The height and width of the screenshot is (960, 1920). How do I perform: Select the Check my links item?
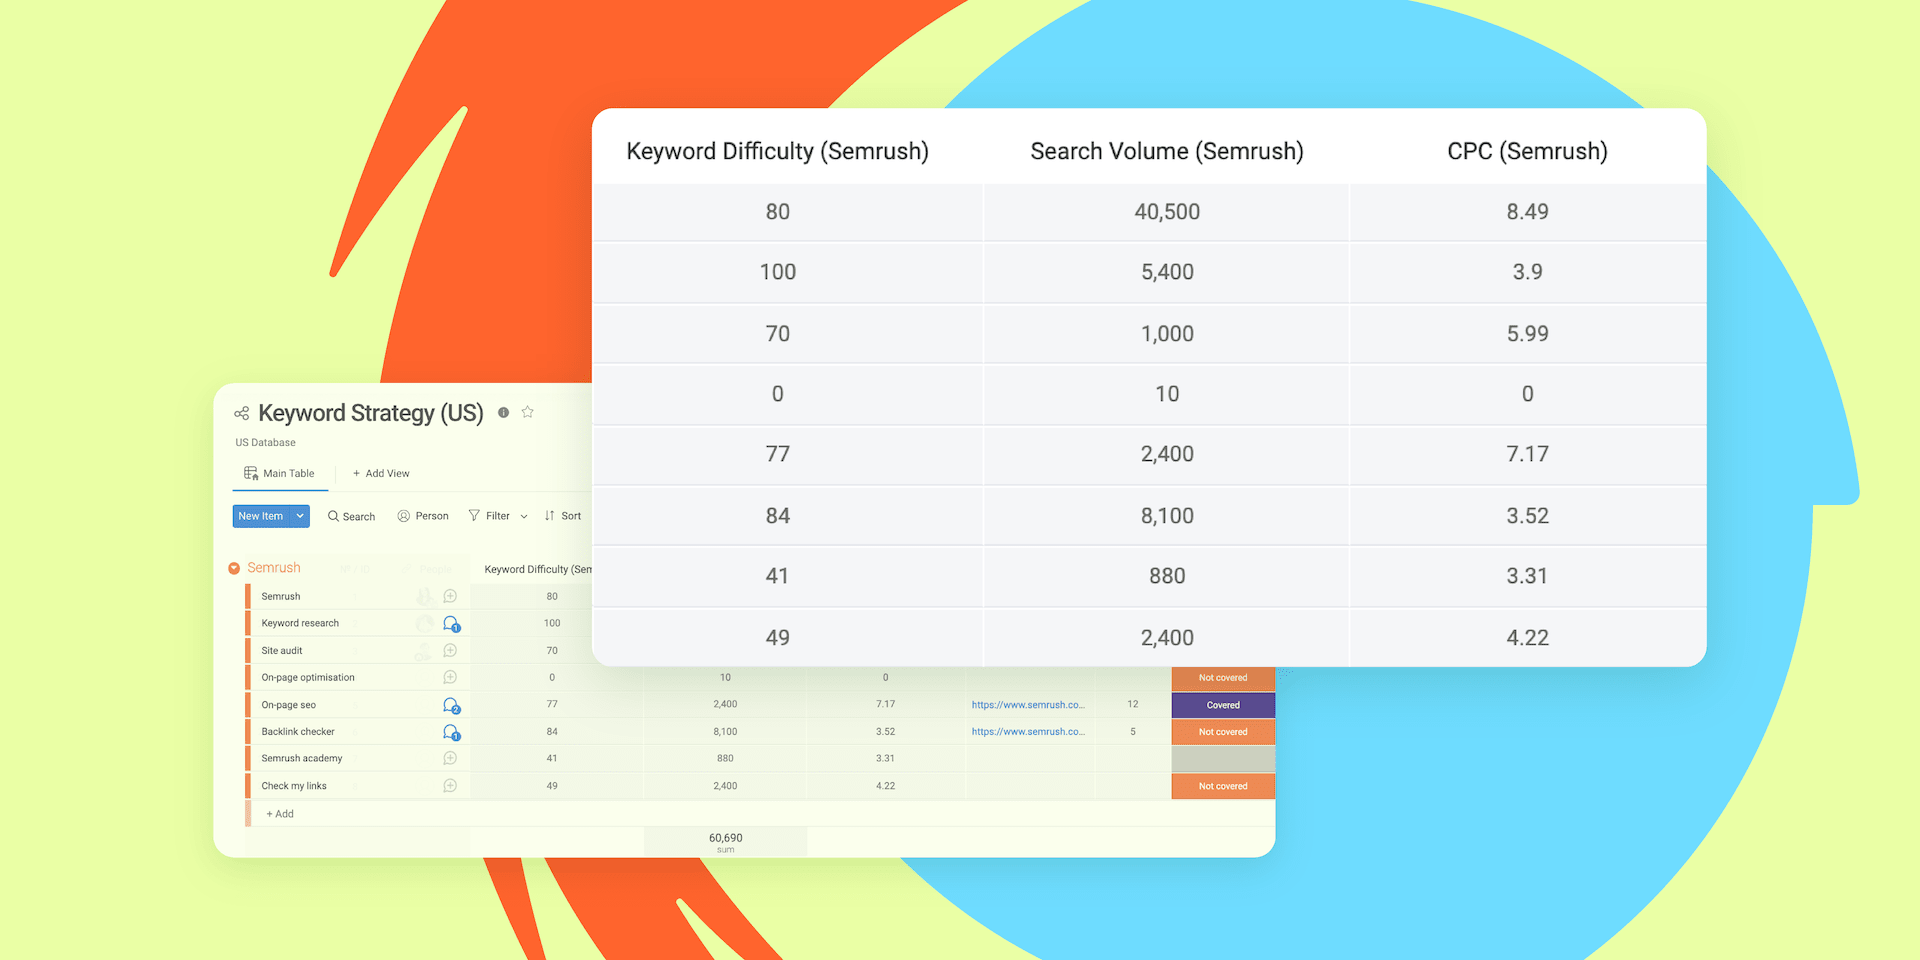point(294,786)
